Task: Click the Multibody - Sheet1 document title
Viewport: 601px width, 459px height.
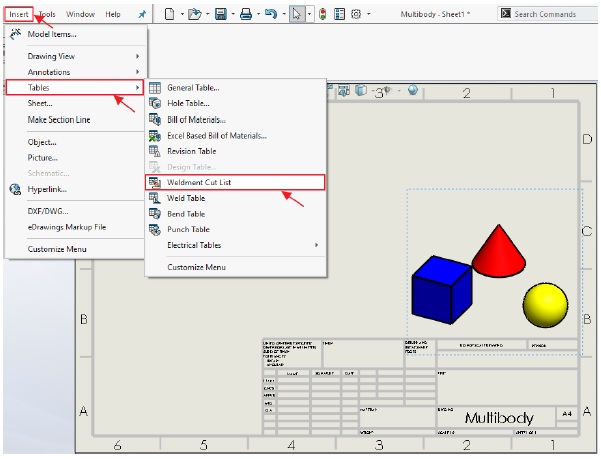Action: (435, 14)
